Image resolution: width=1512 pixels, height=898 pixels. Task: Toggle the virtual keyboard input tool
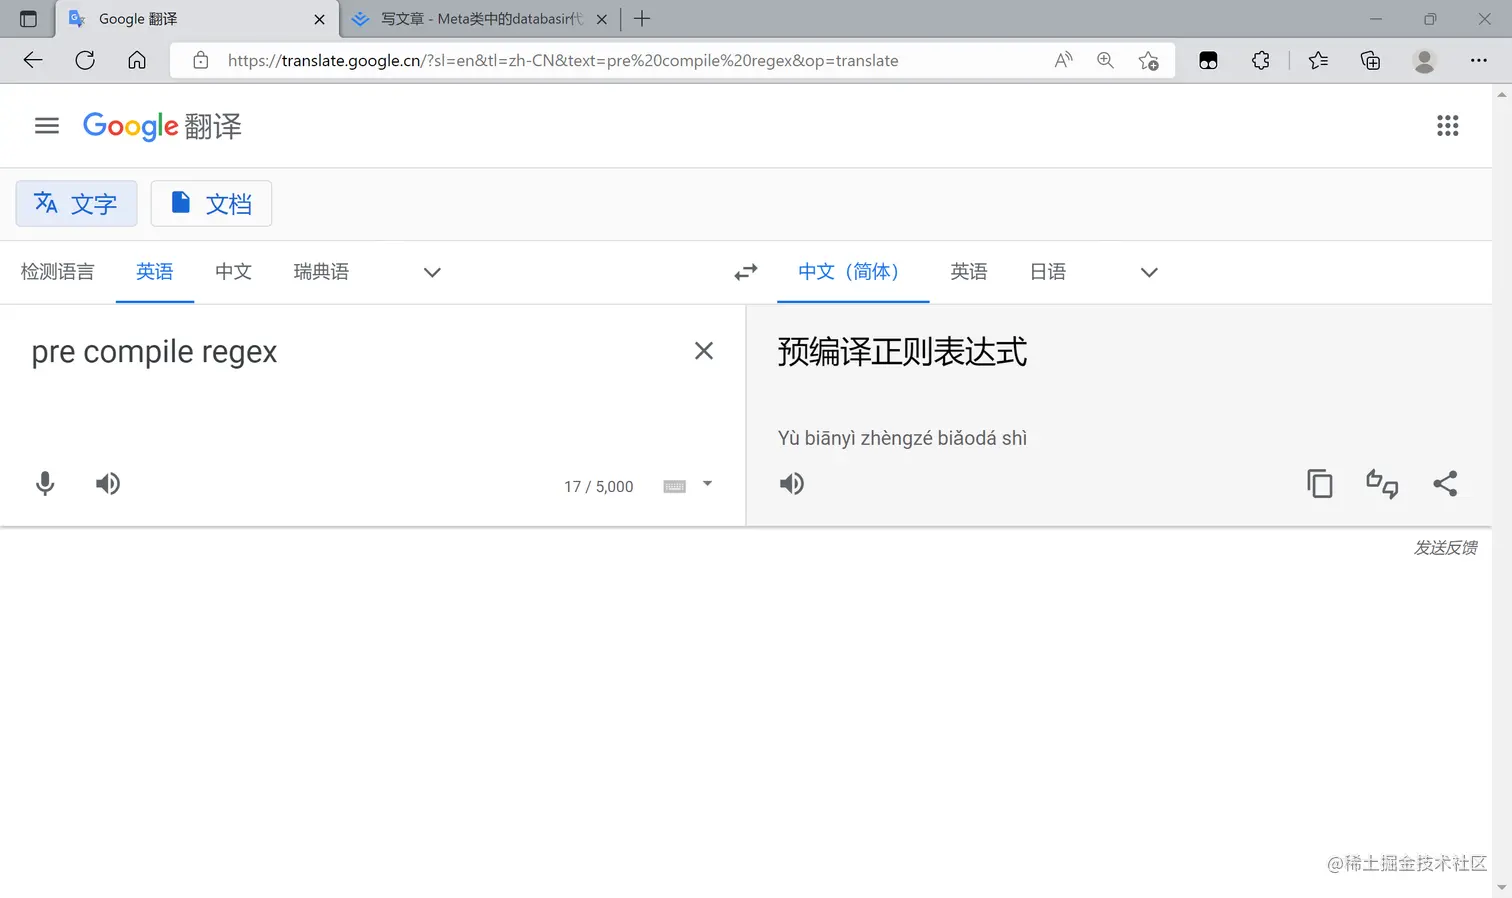pyautogui.click(x=675, y=487)
